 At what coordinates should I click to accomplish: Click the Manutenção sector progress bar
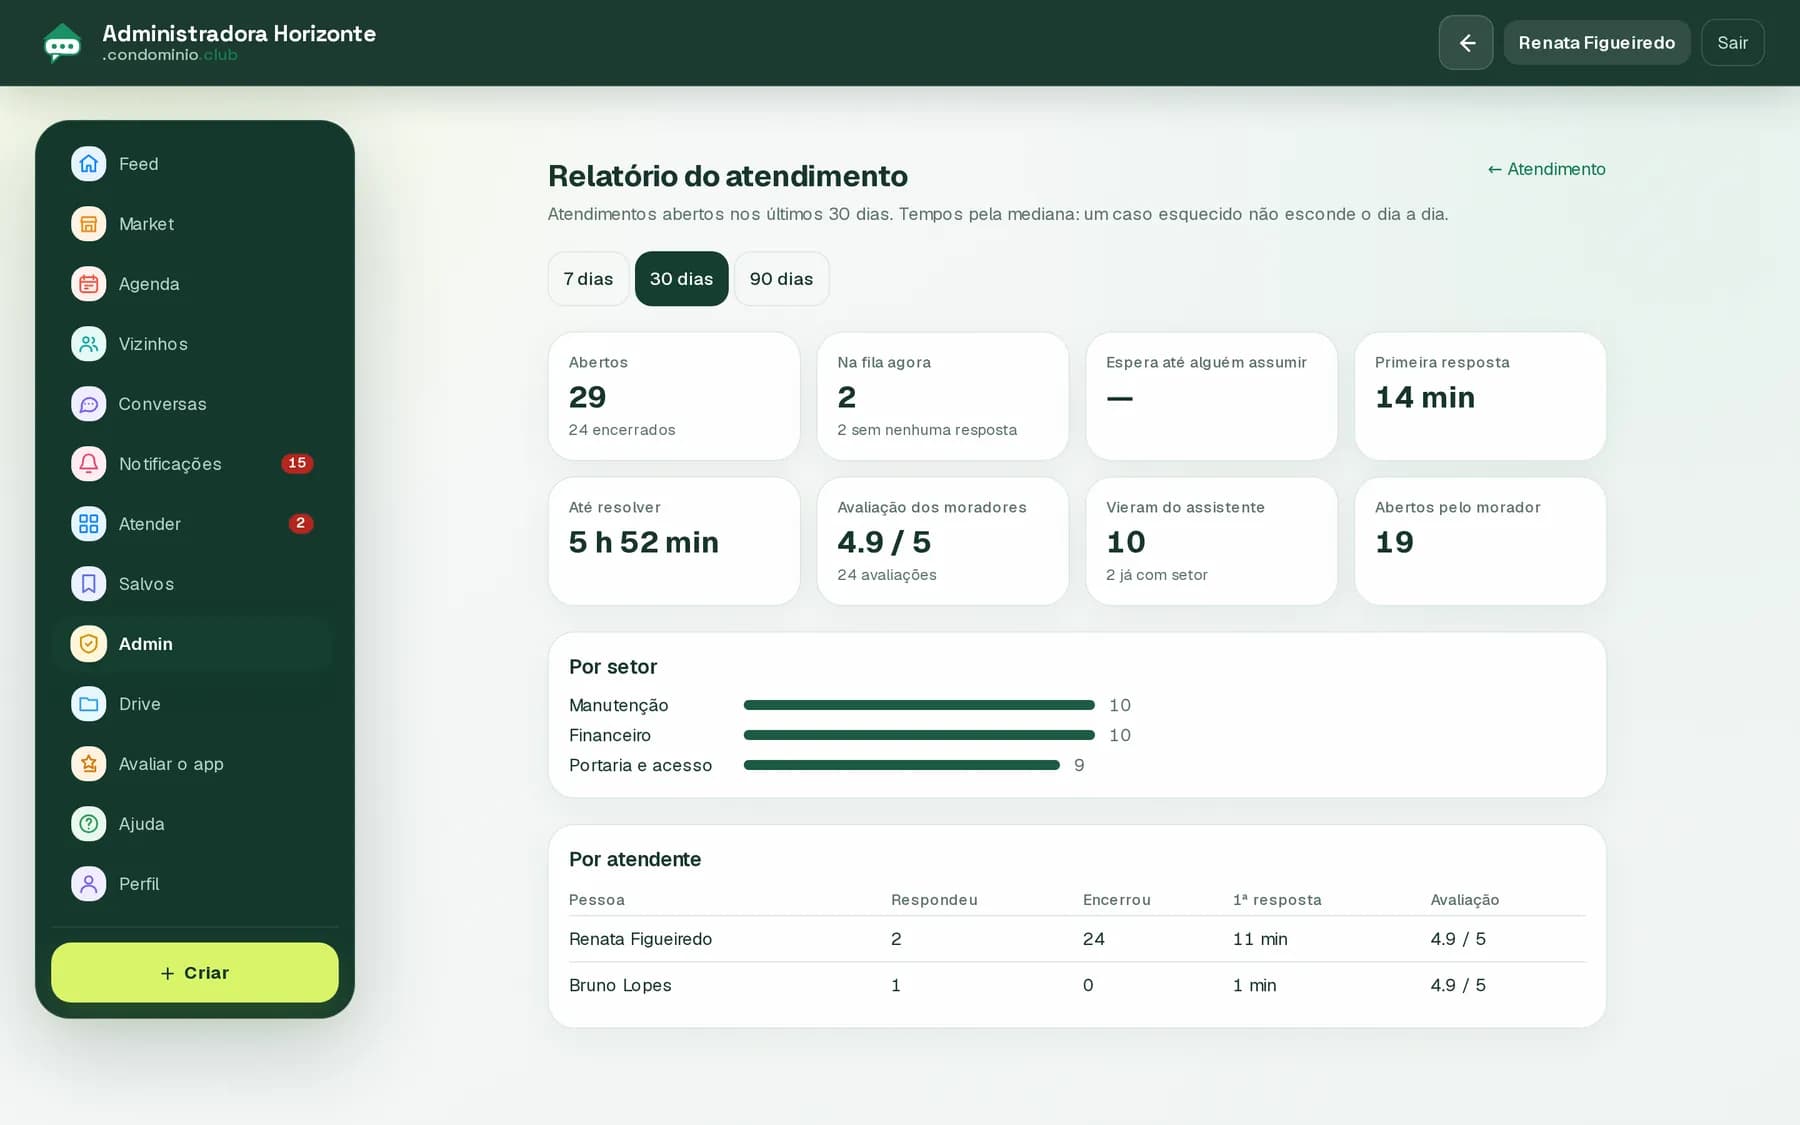coord(919,705)
